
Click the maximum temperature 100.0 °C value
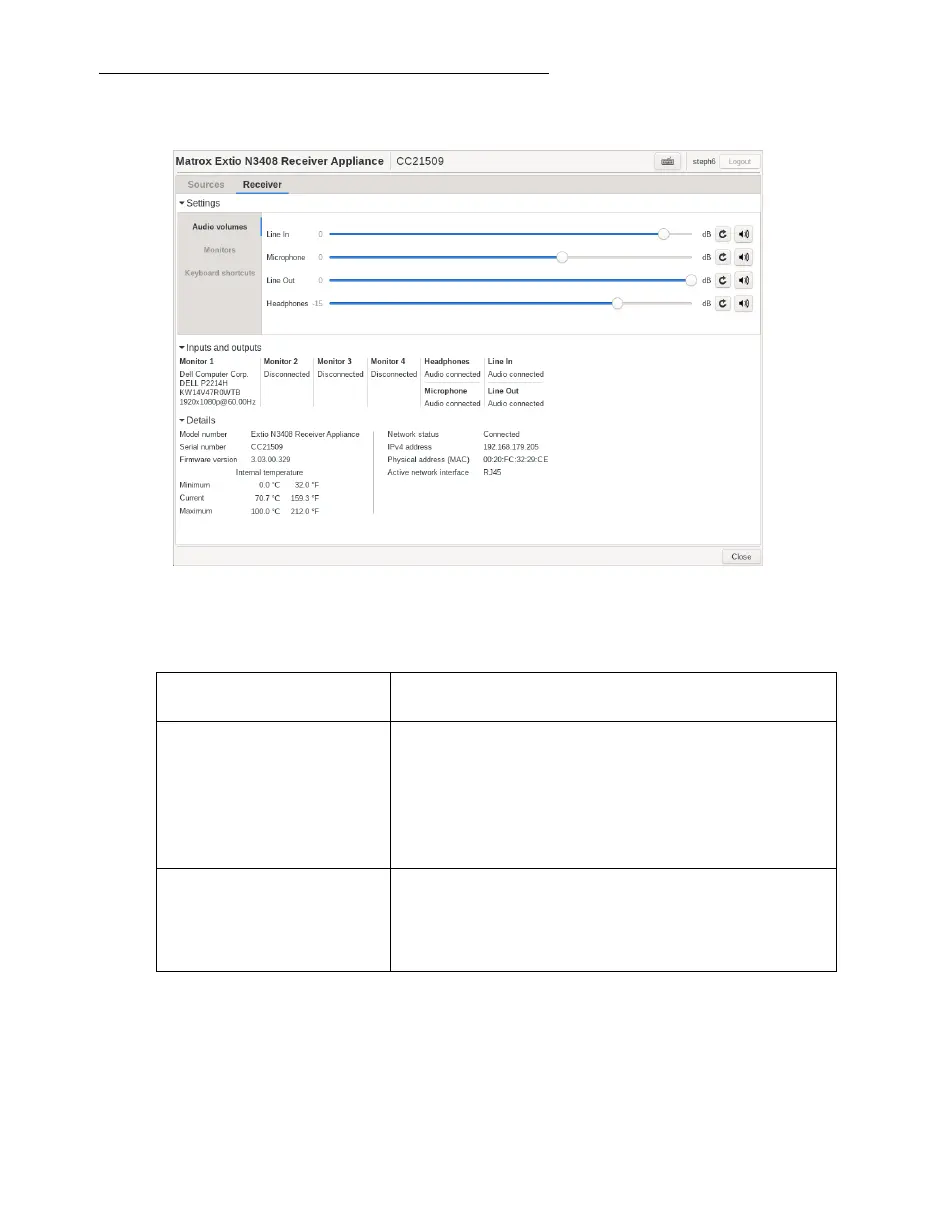(265, 511)
